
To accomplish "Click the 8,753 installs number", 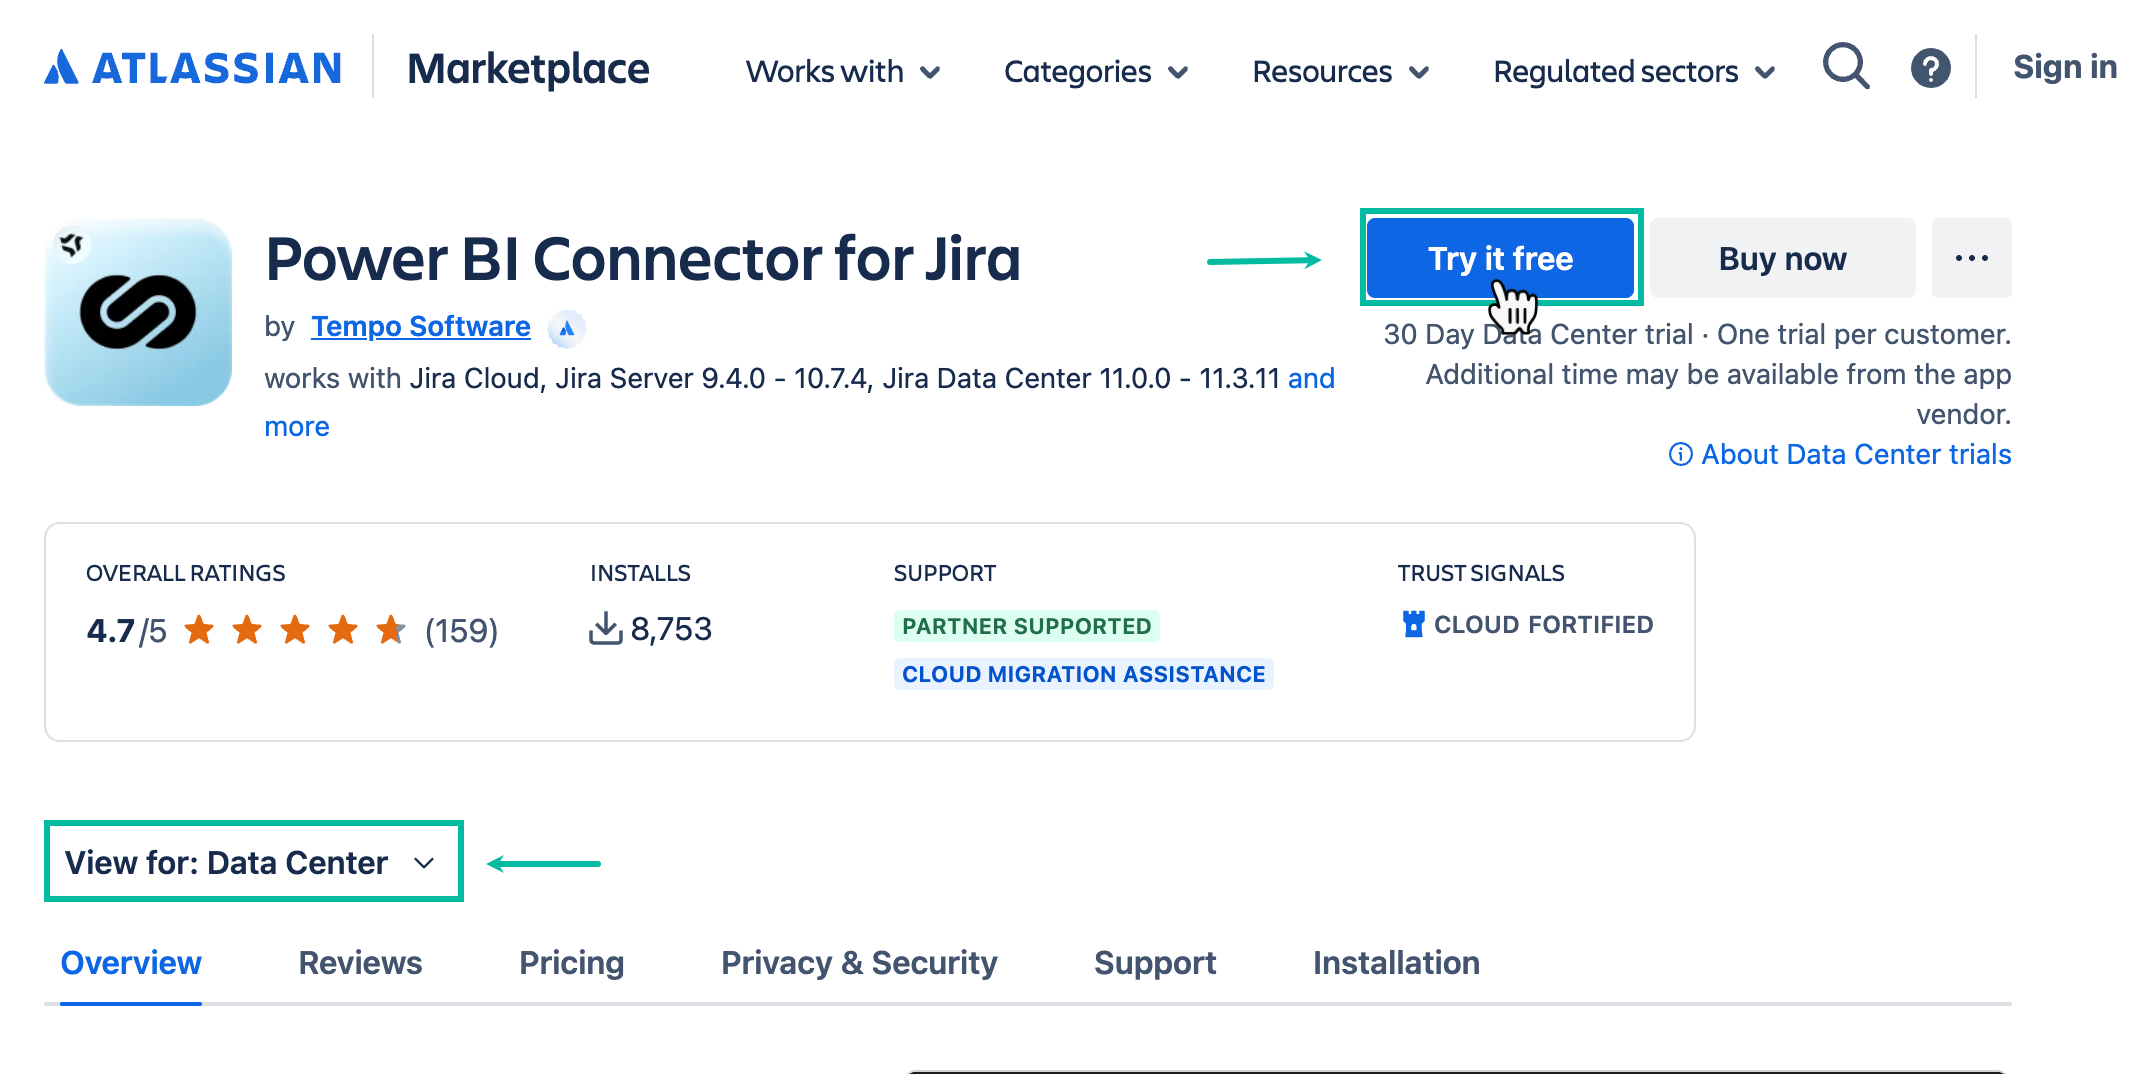I will click(x=671, y=629).
